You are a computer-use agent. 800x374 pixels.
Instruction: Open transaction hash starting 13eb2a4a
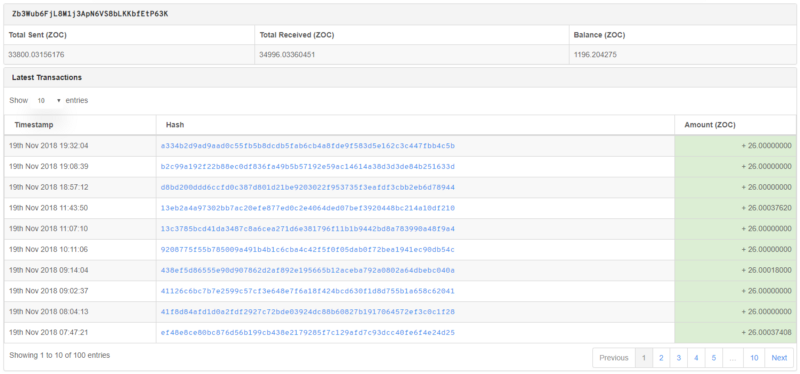click(x=308, y=208)
